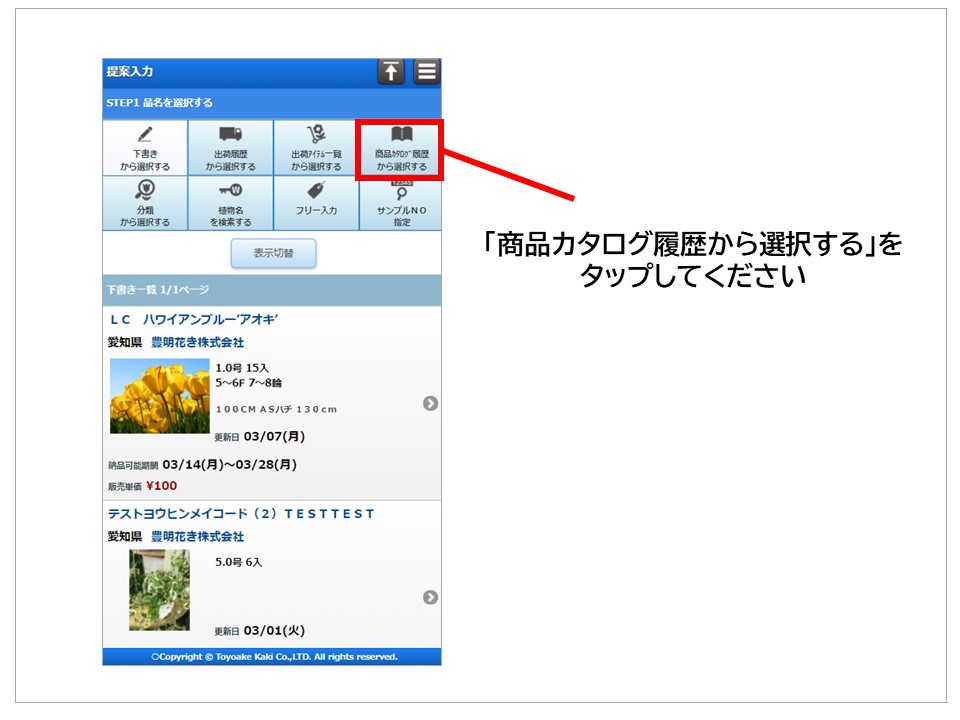The height and width of the screenshot is (720, 960).
Task: Choose 出荷アイテム一覧から選択する hand-truck icon
Action: [316, 134]
